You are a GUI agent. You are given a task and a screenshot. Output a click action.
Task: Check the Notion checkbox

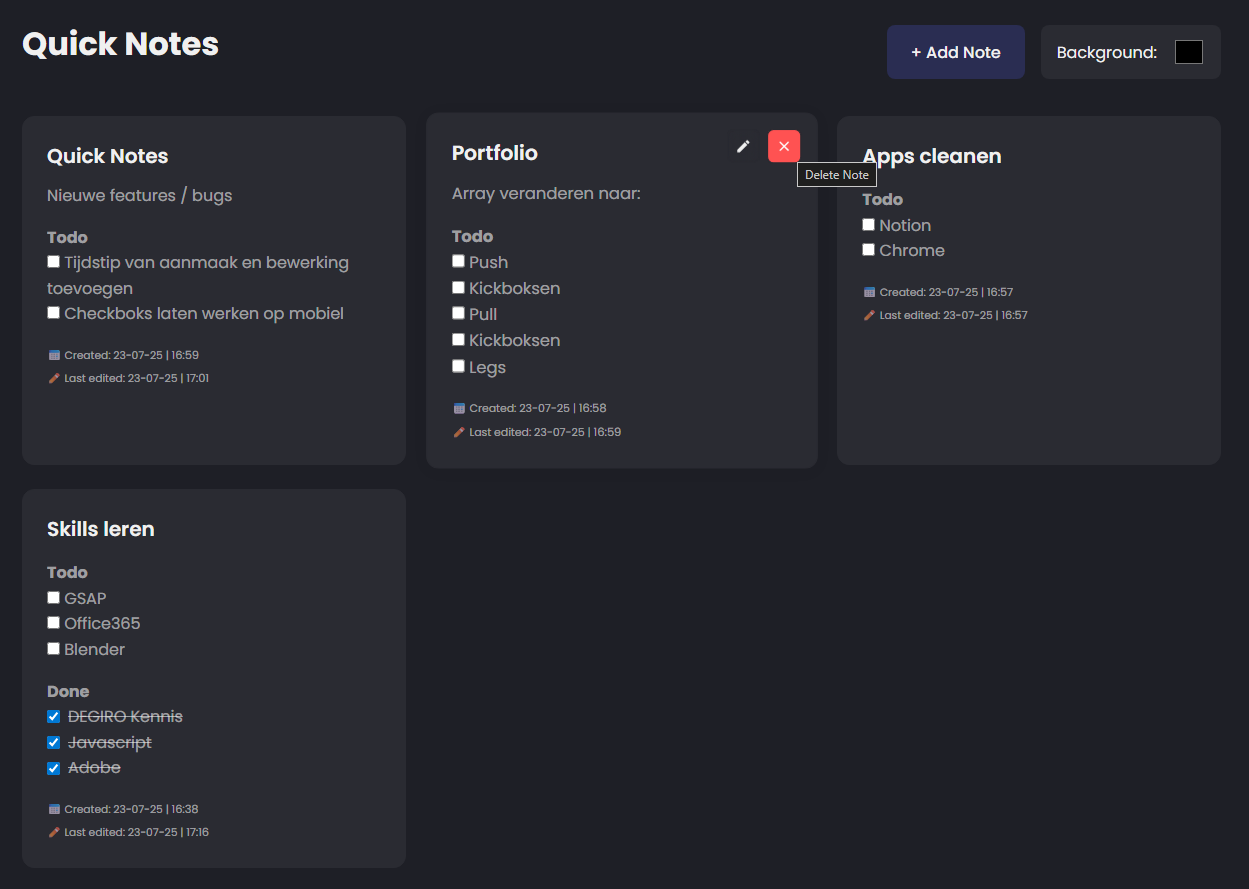868,225
